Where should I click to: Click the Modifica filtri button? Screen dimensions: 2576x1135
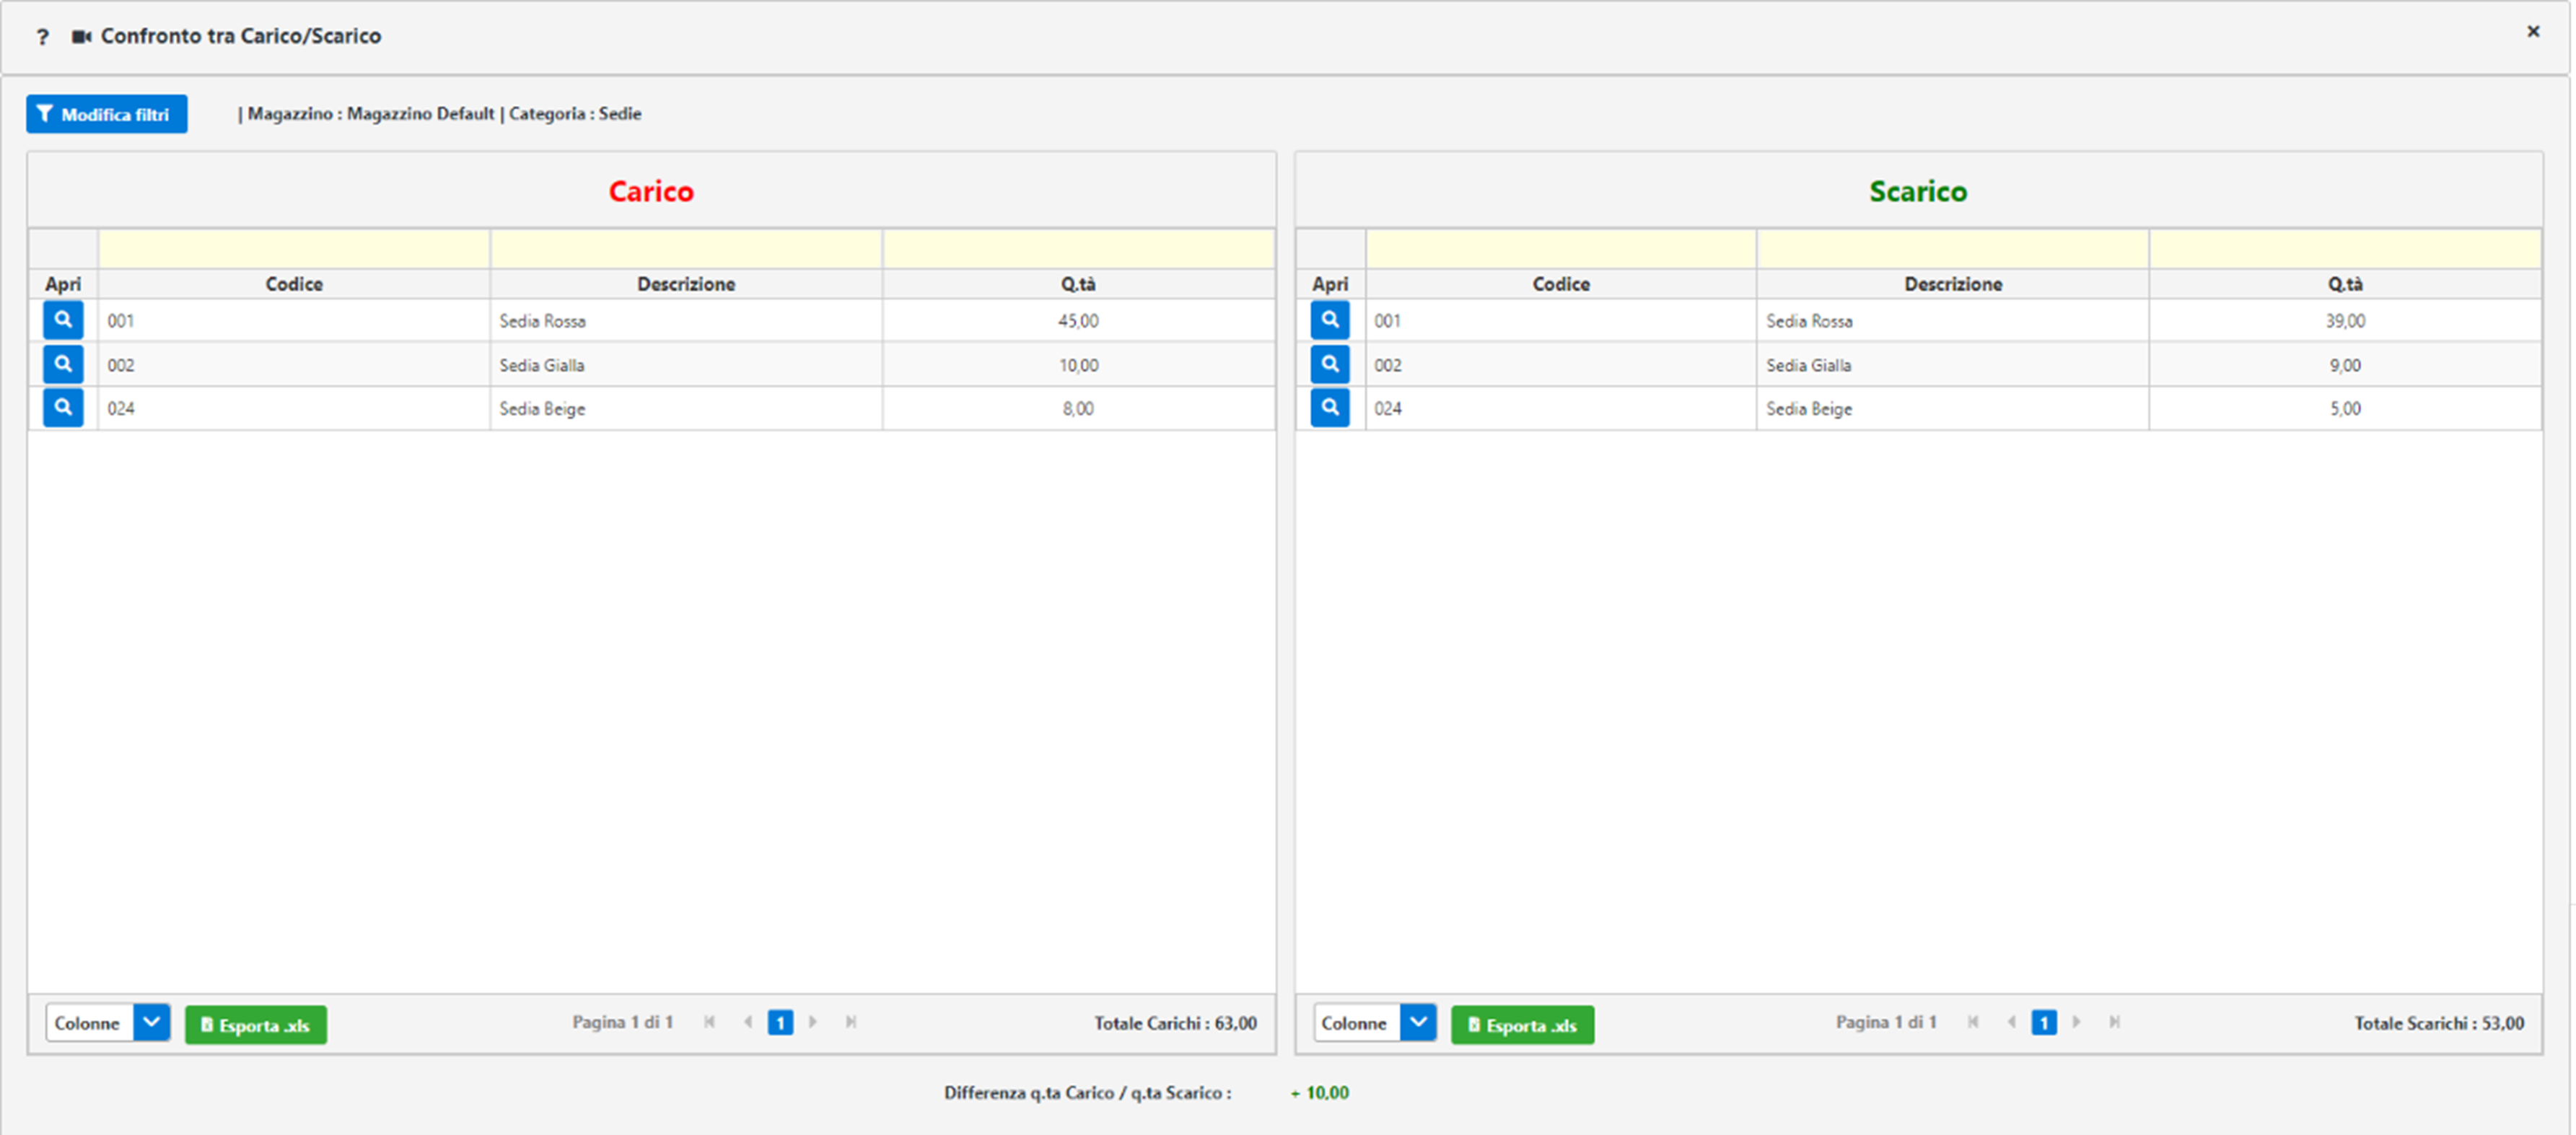[x=107, y=114]
